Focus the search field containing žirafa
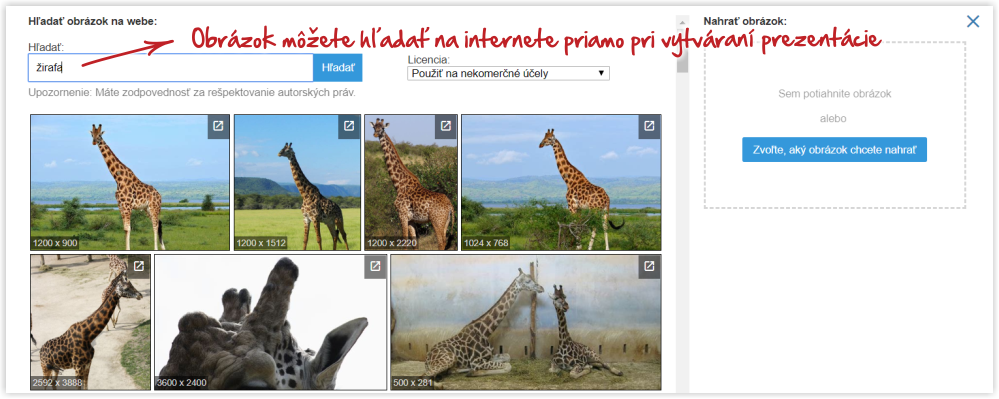 pyautogui.click(x=171, y=68)
